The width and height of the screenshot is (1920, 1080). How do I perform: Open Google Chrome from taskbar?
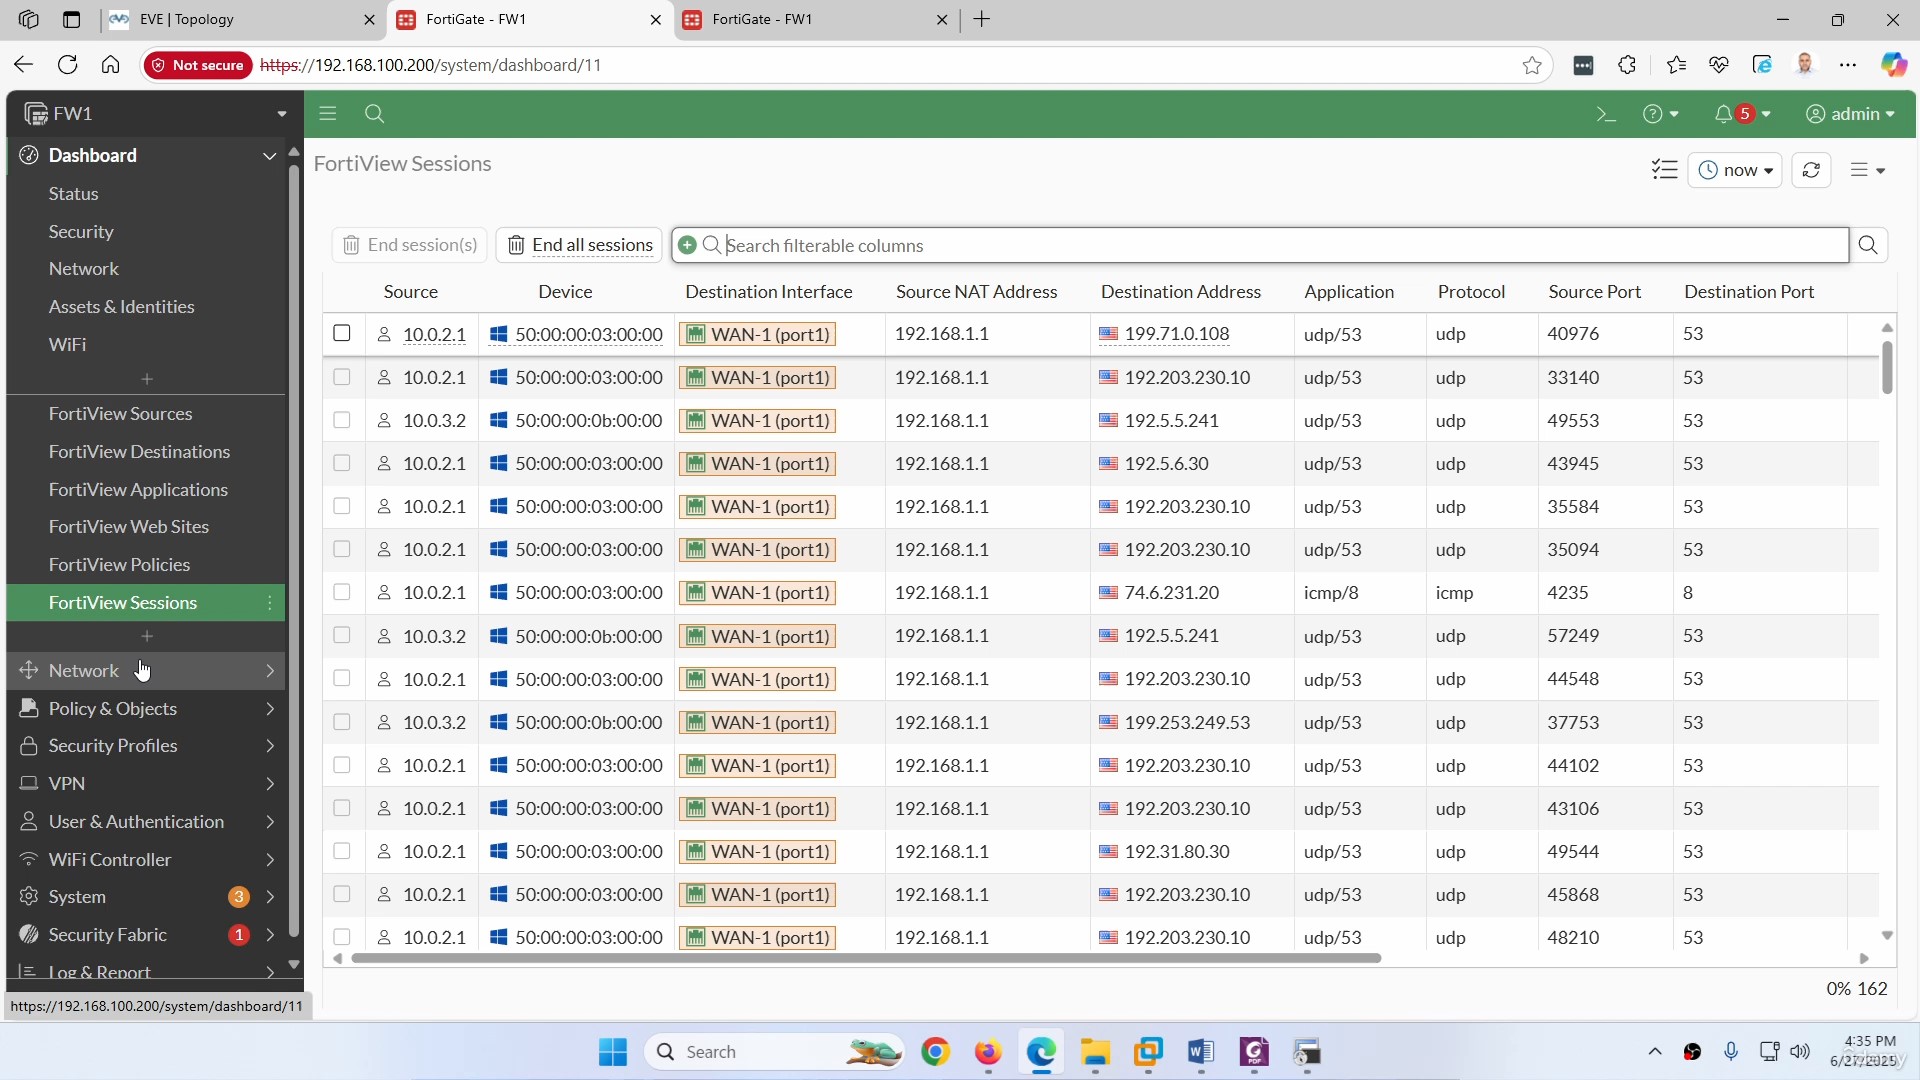[x=935, y=1052]
